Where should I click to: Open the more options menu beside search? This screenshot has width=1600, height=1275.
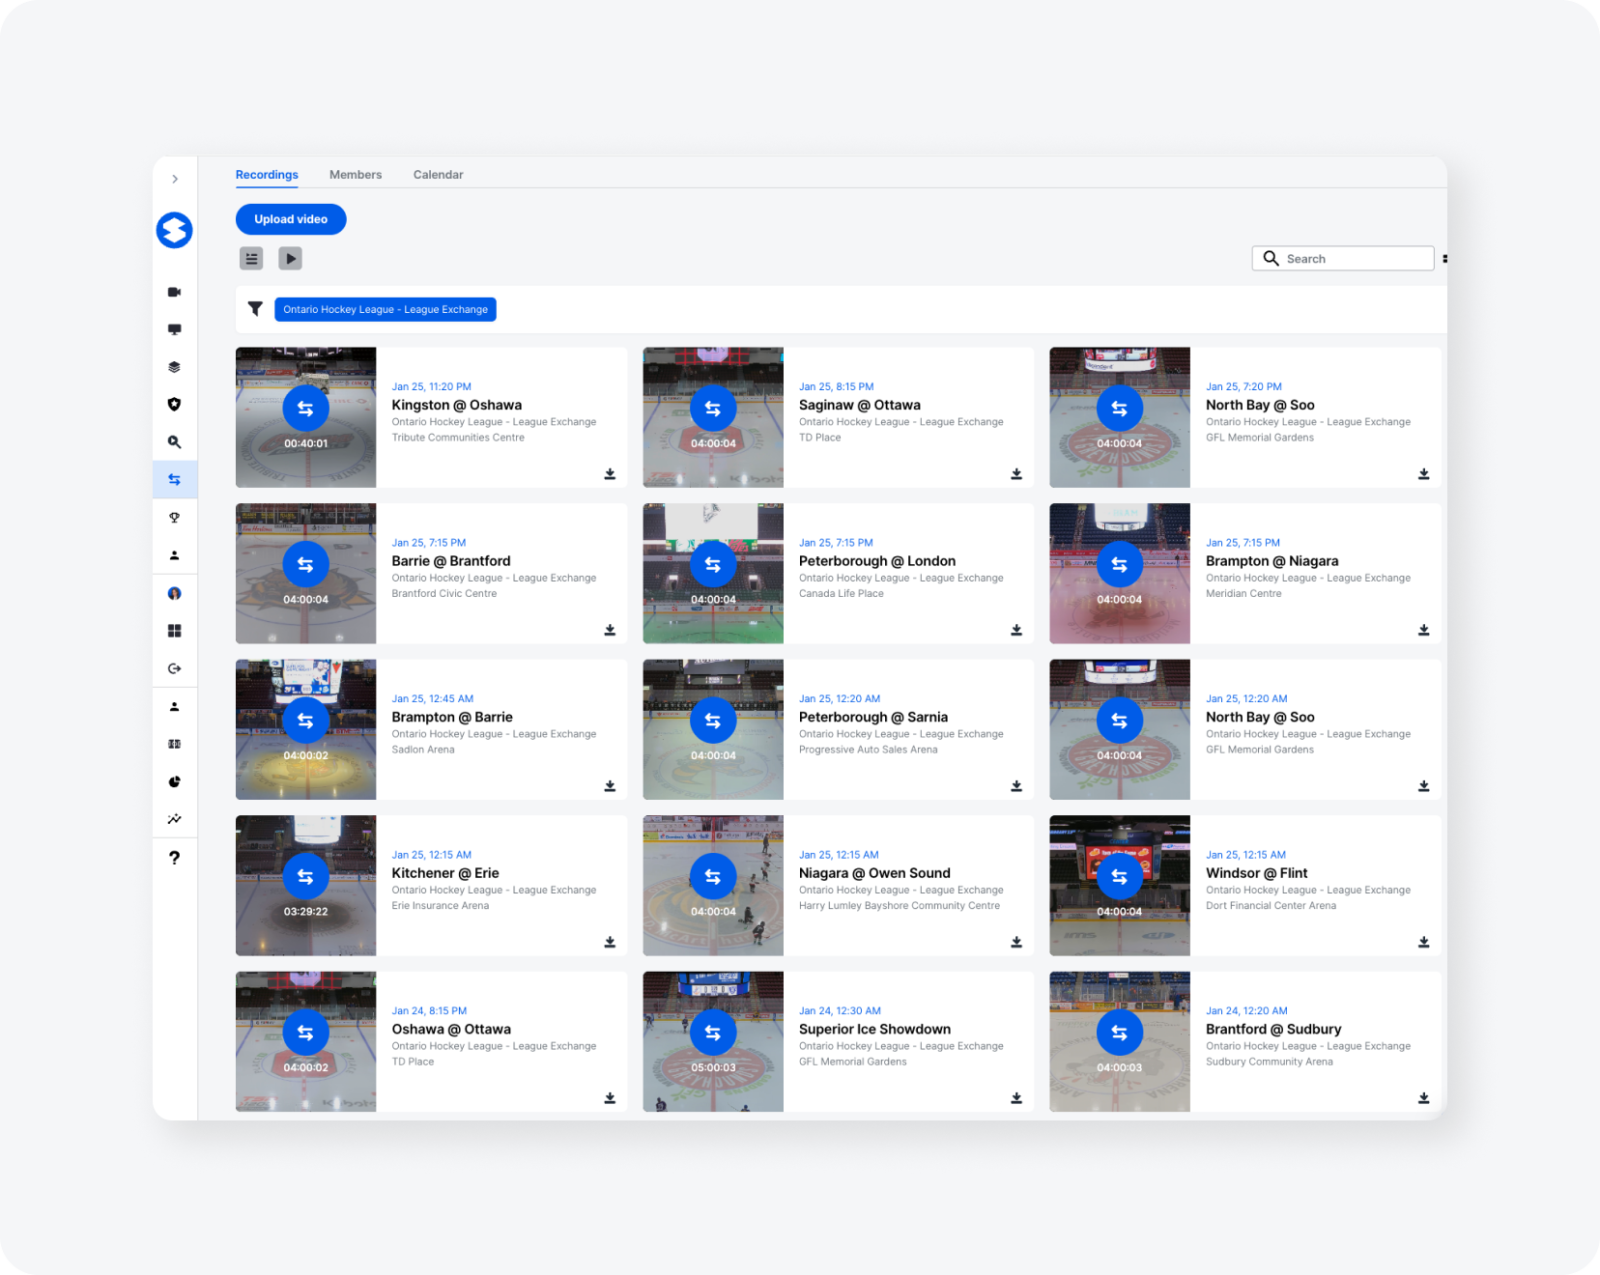click(x=1444, y=259)
